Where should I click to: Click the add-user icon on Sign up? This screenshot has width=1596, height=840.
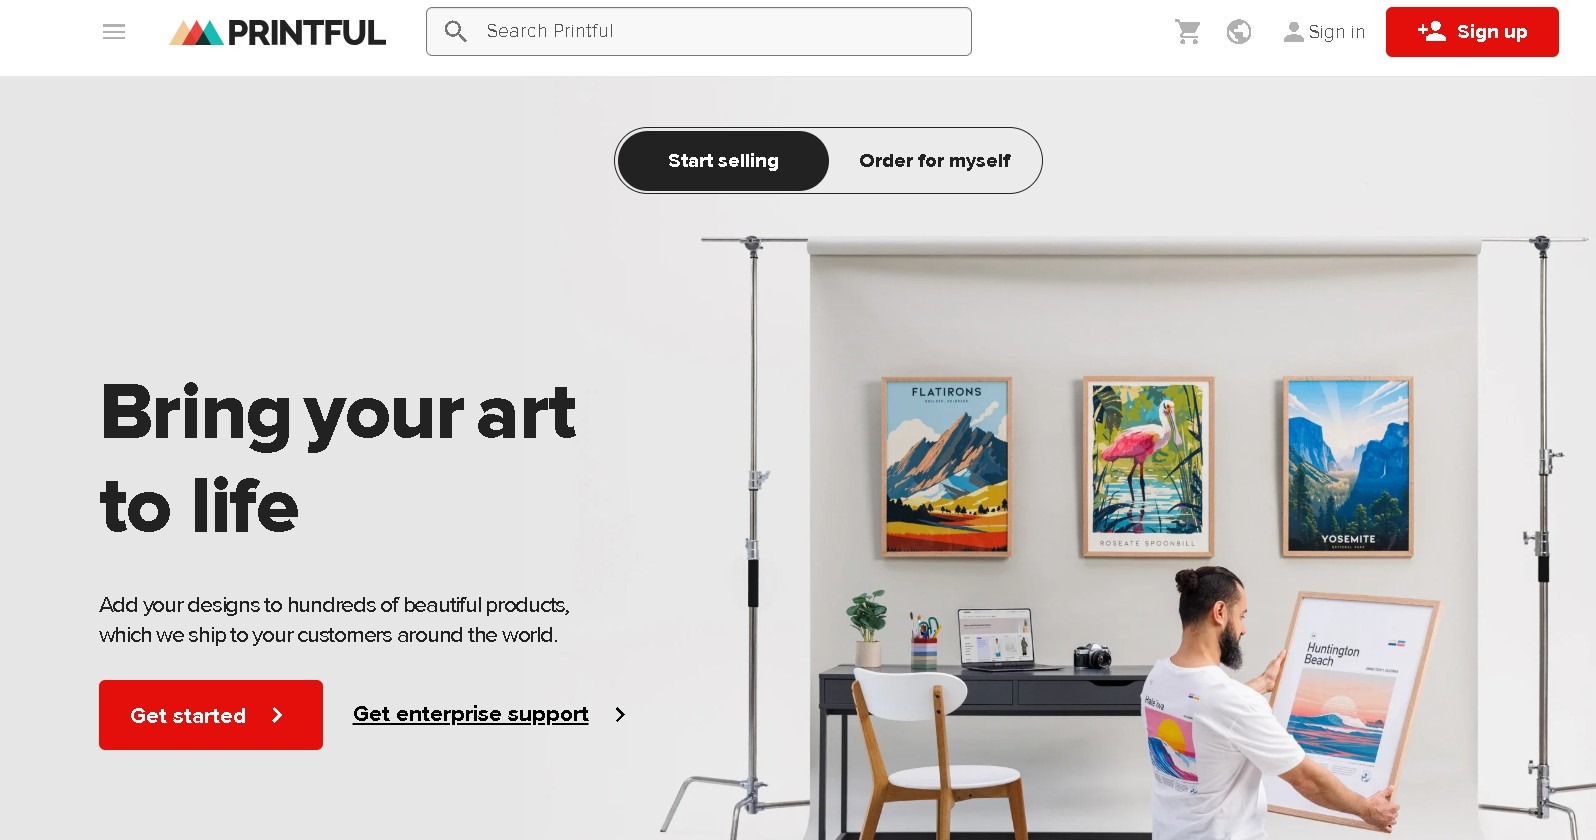1432,31
